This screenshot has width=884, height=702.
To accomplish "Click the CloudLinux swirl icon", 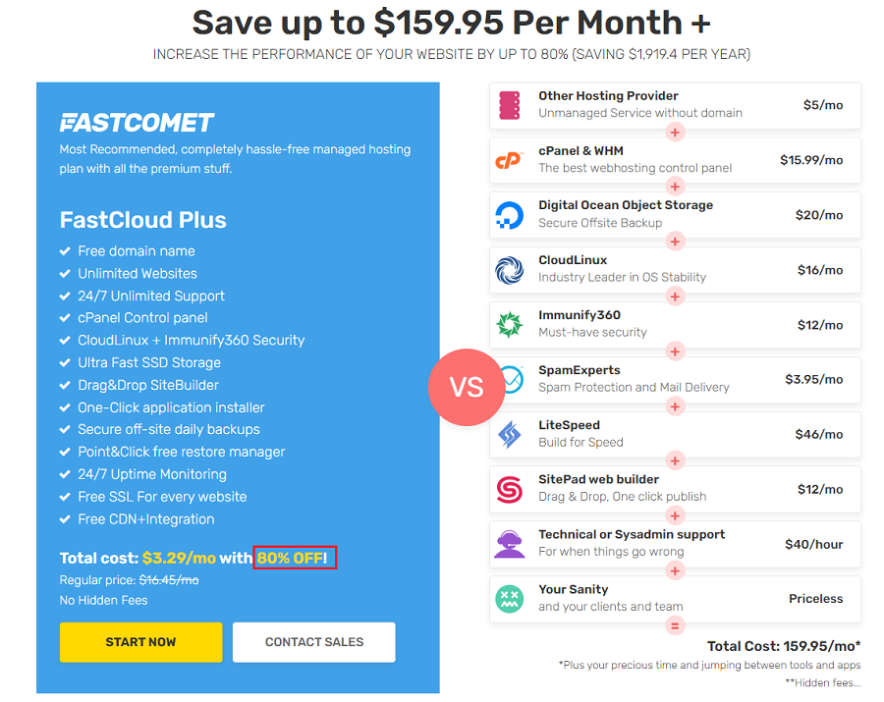I will 509,270.
